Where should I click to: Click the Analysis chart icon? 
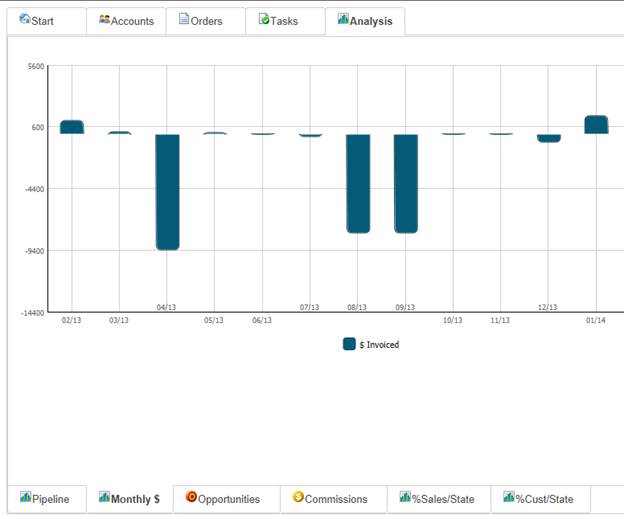[x=343, y=19]
